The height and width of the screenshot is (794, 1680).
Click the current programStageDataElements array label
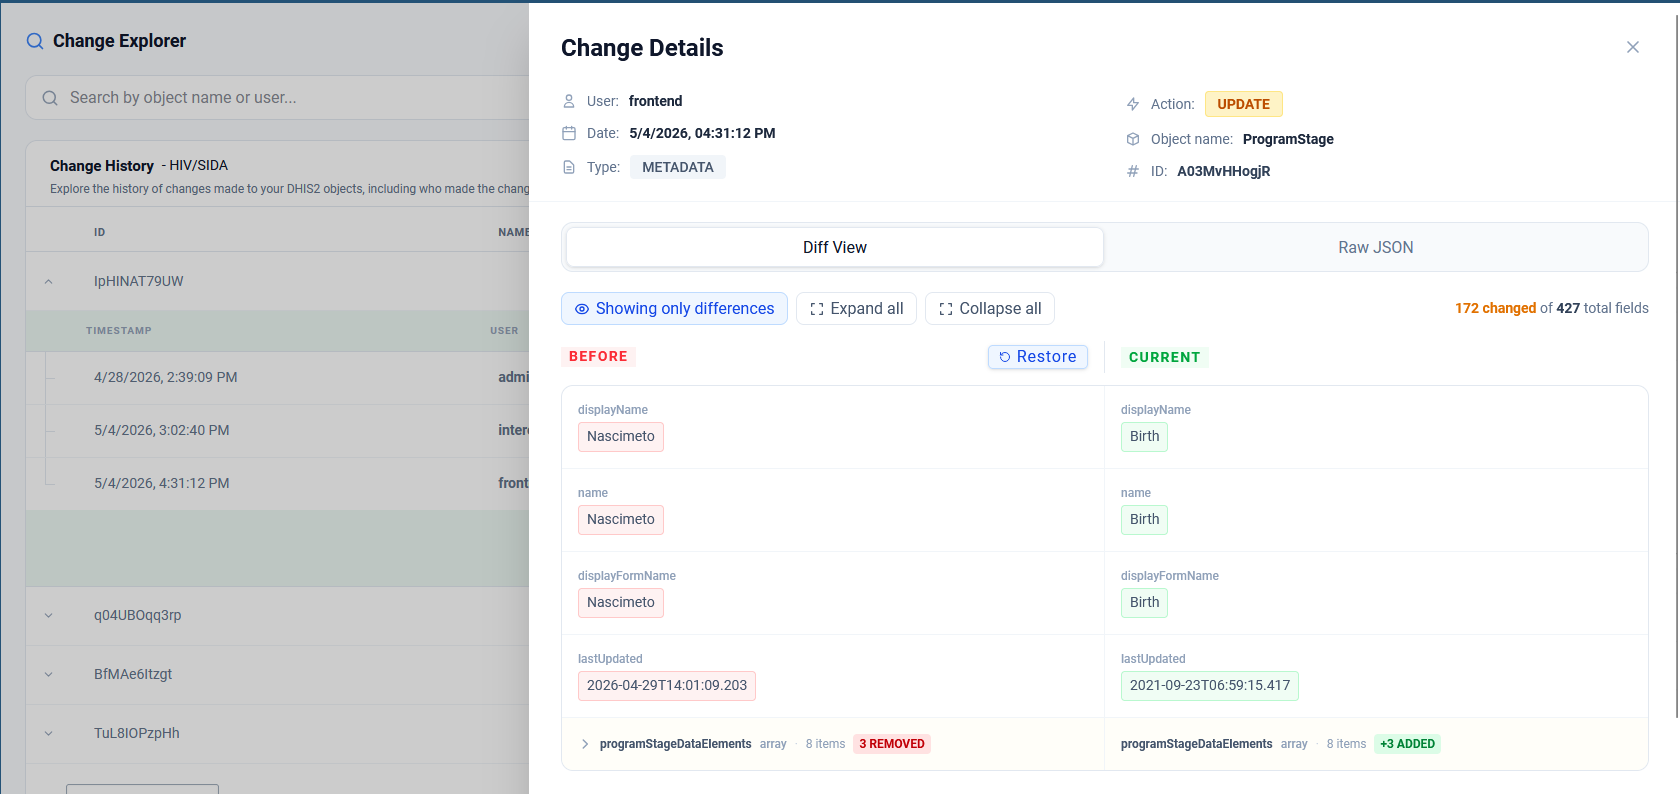point(1196,744)
